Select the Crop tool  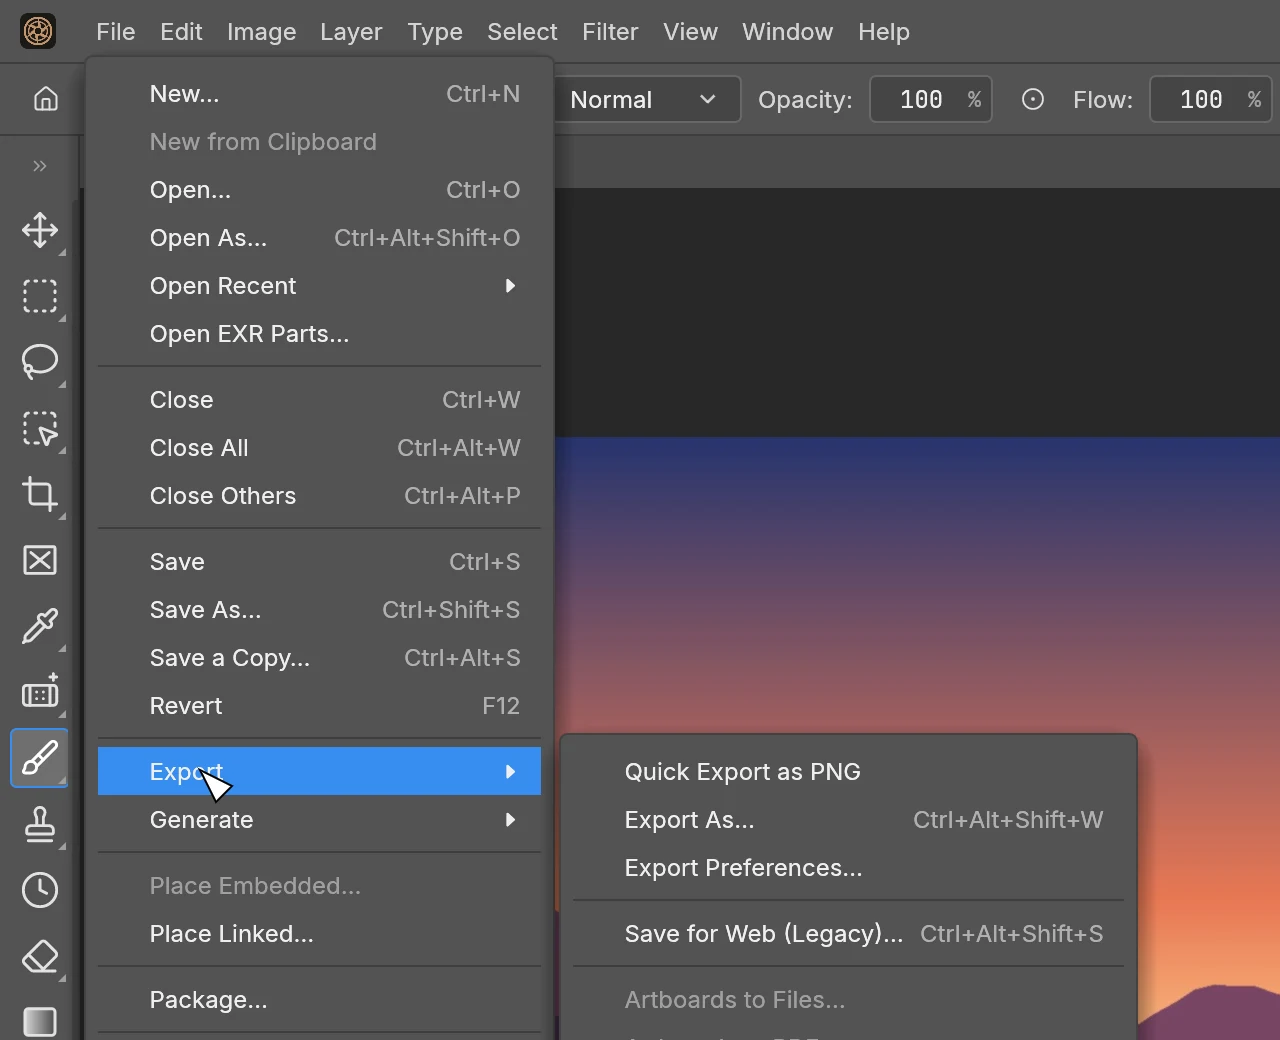40,494
